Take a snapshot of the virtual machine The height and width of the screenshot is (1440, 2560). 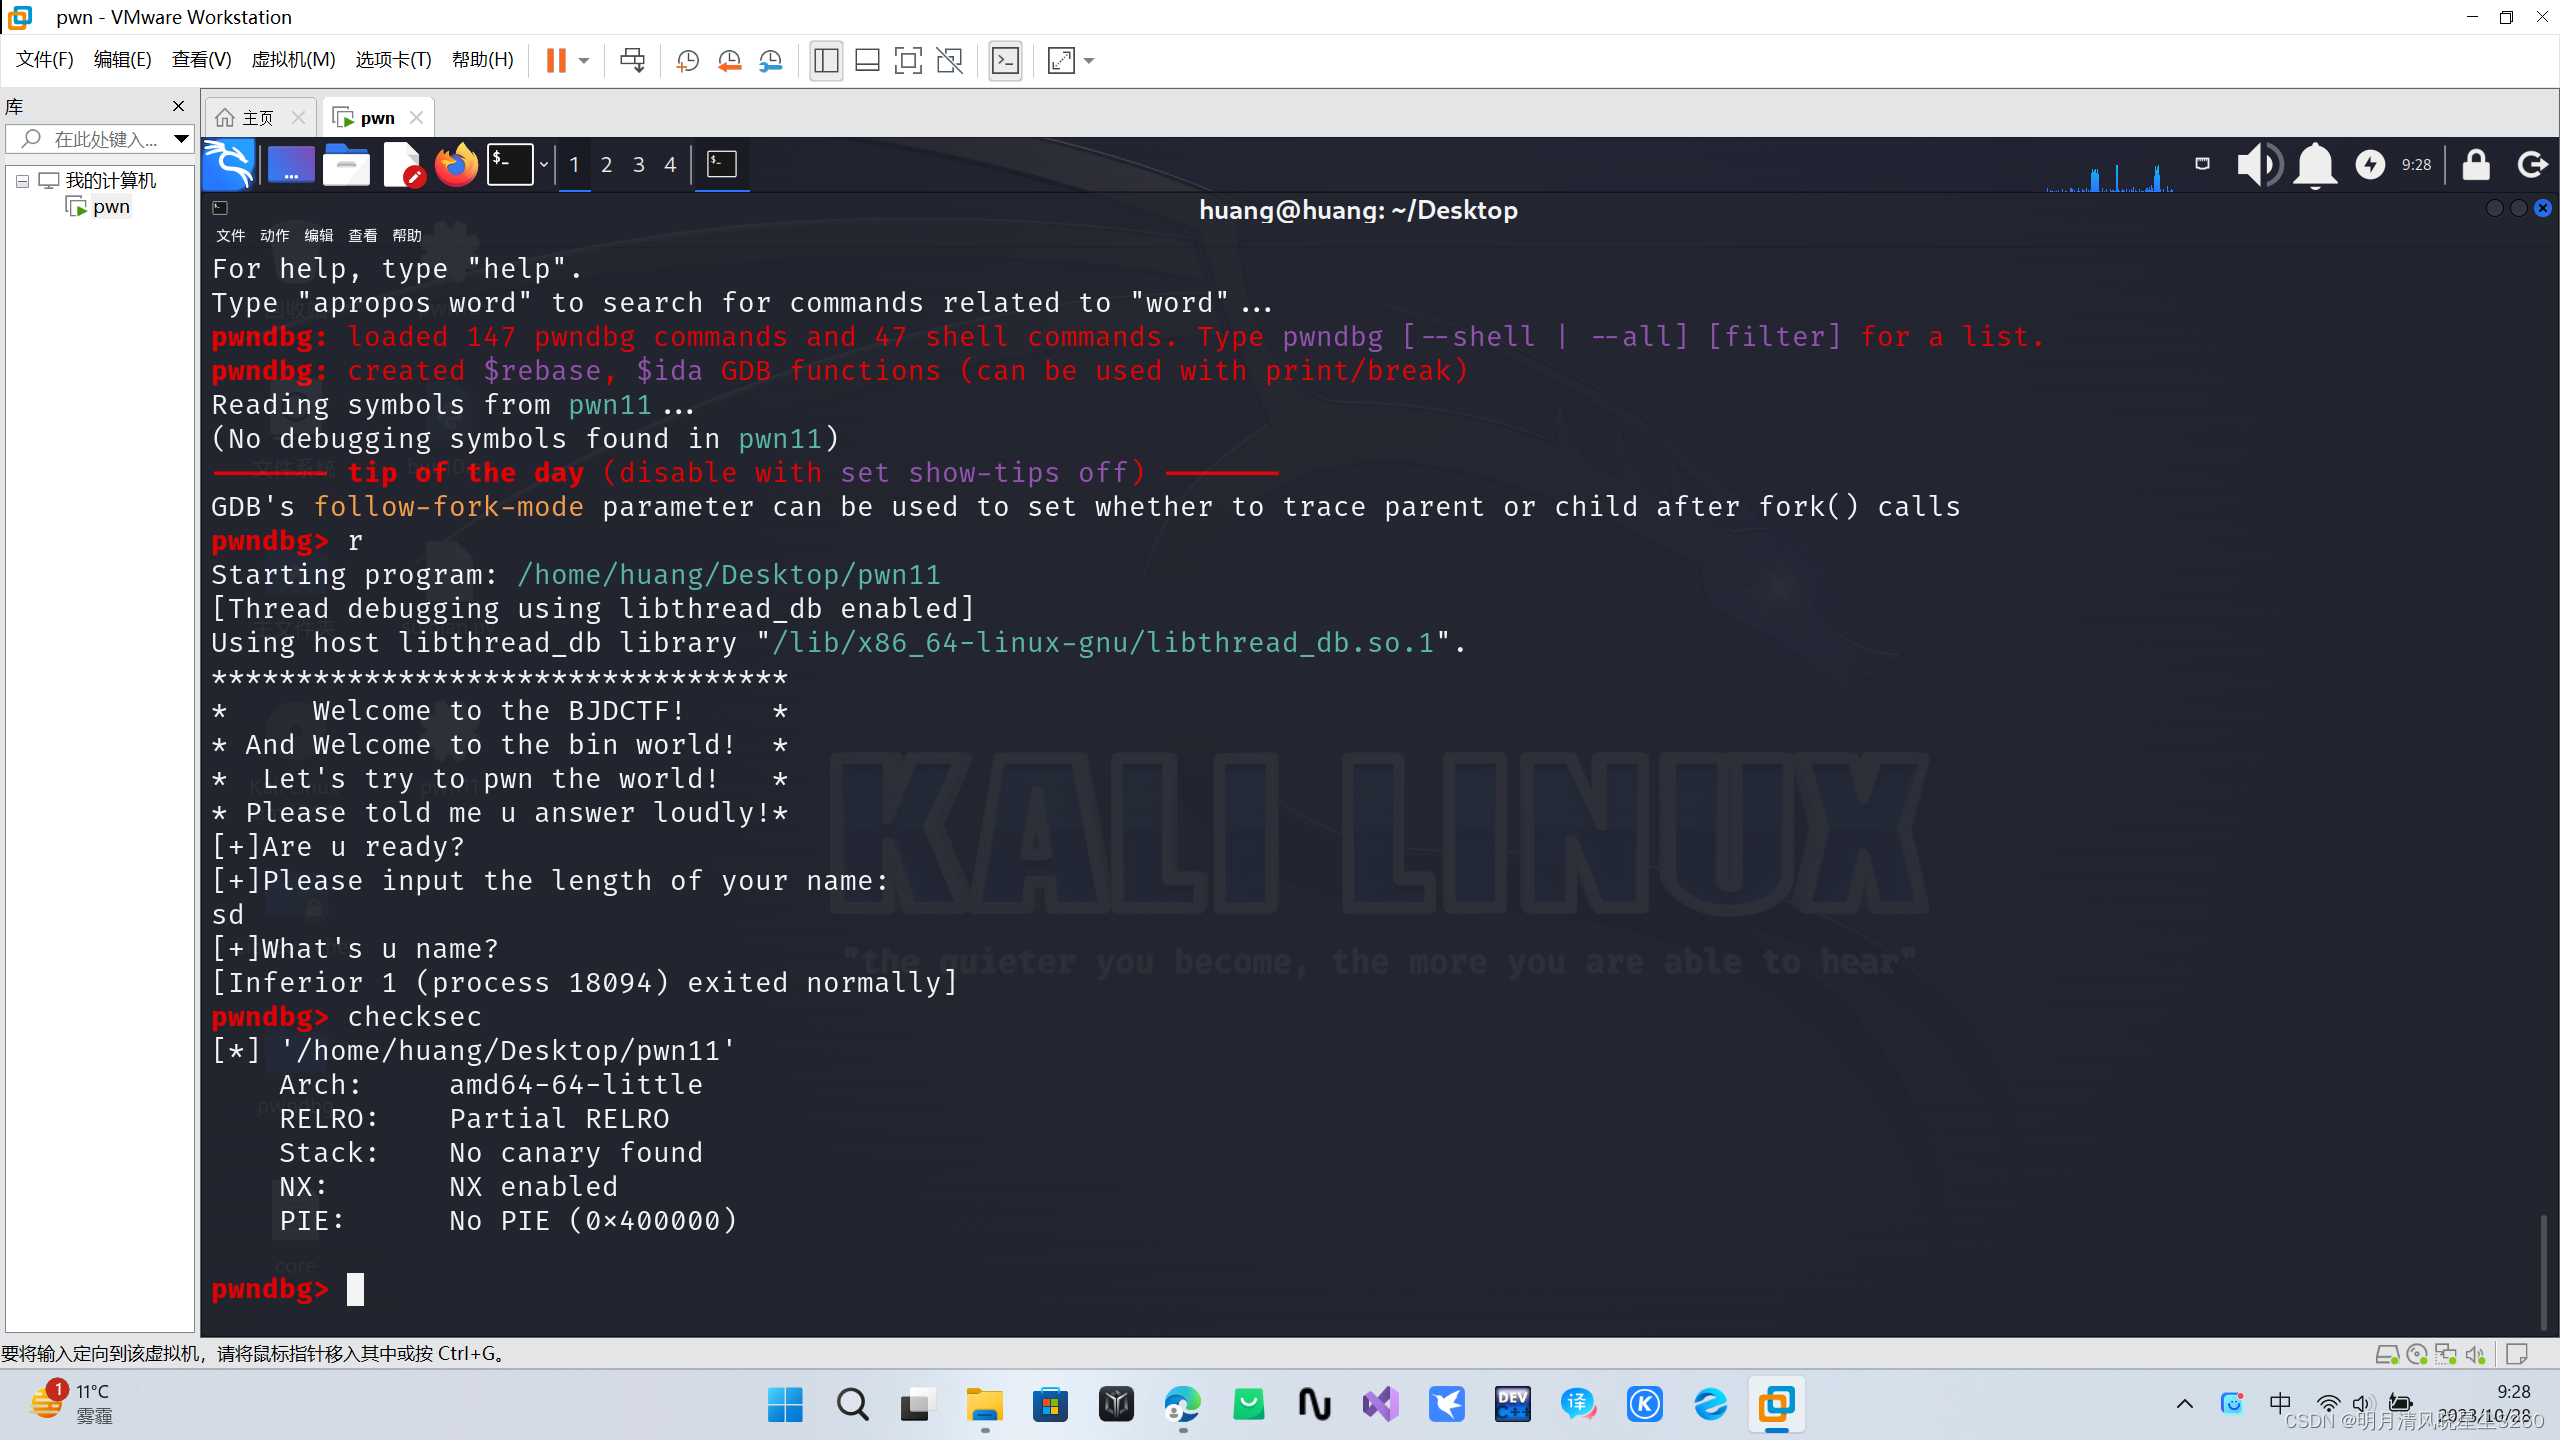(x=687, y=61)
